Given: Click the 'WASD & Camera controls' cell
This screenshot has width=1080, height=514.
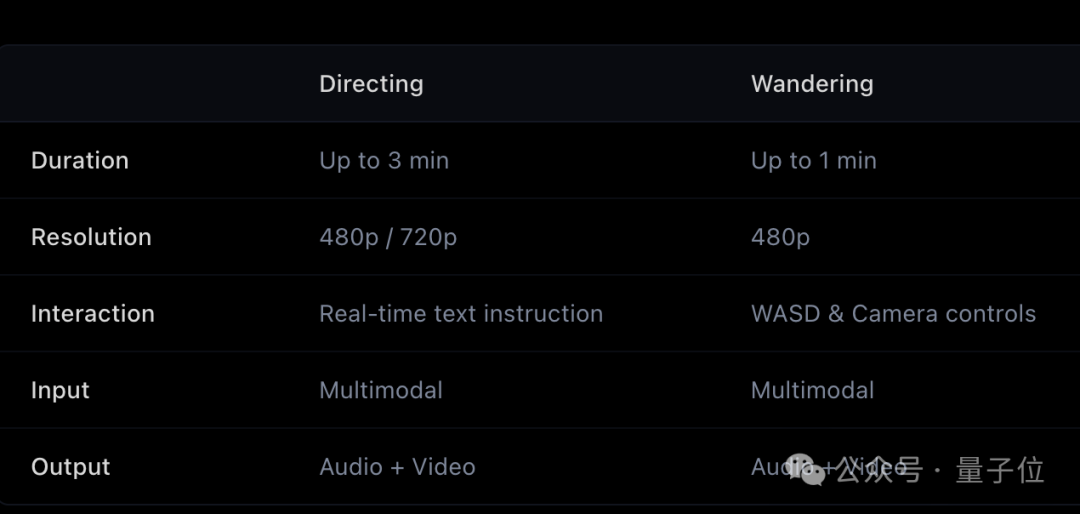Looking at the screenshot, I should click(893, 314).
